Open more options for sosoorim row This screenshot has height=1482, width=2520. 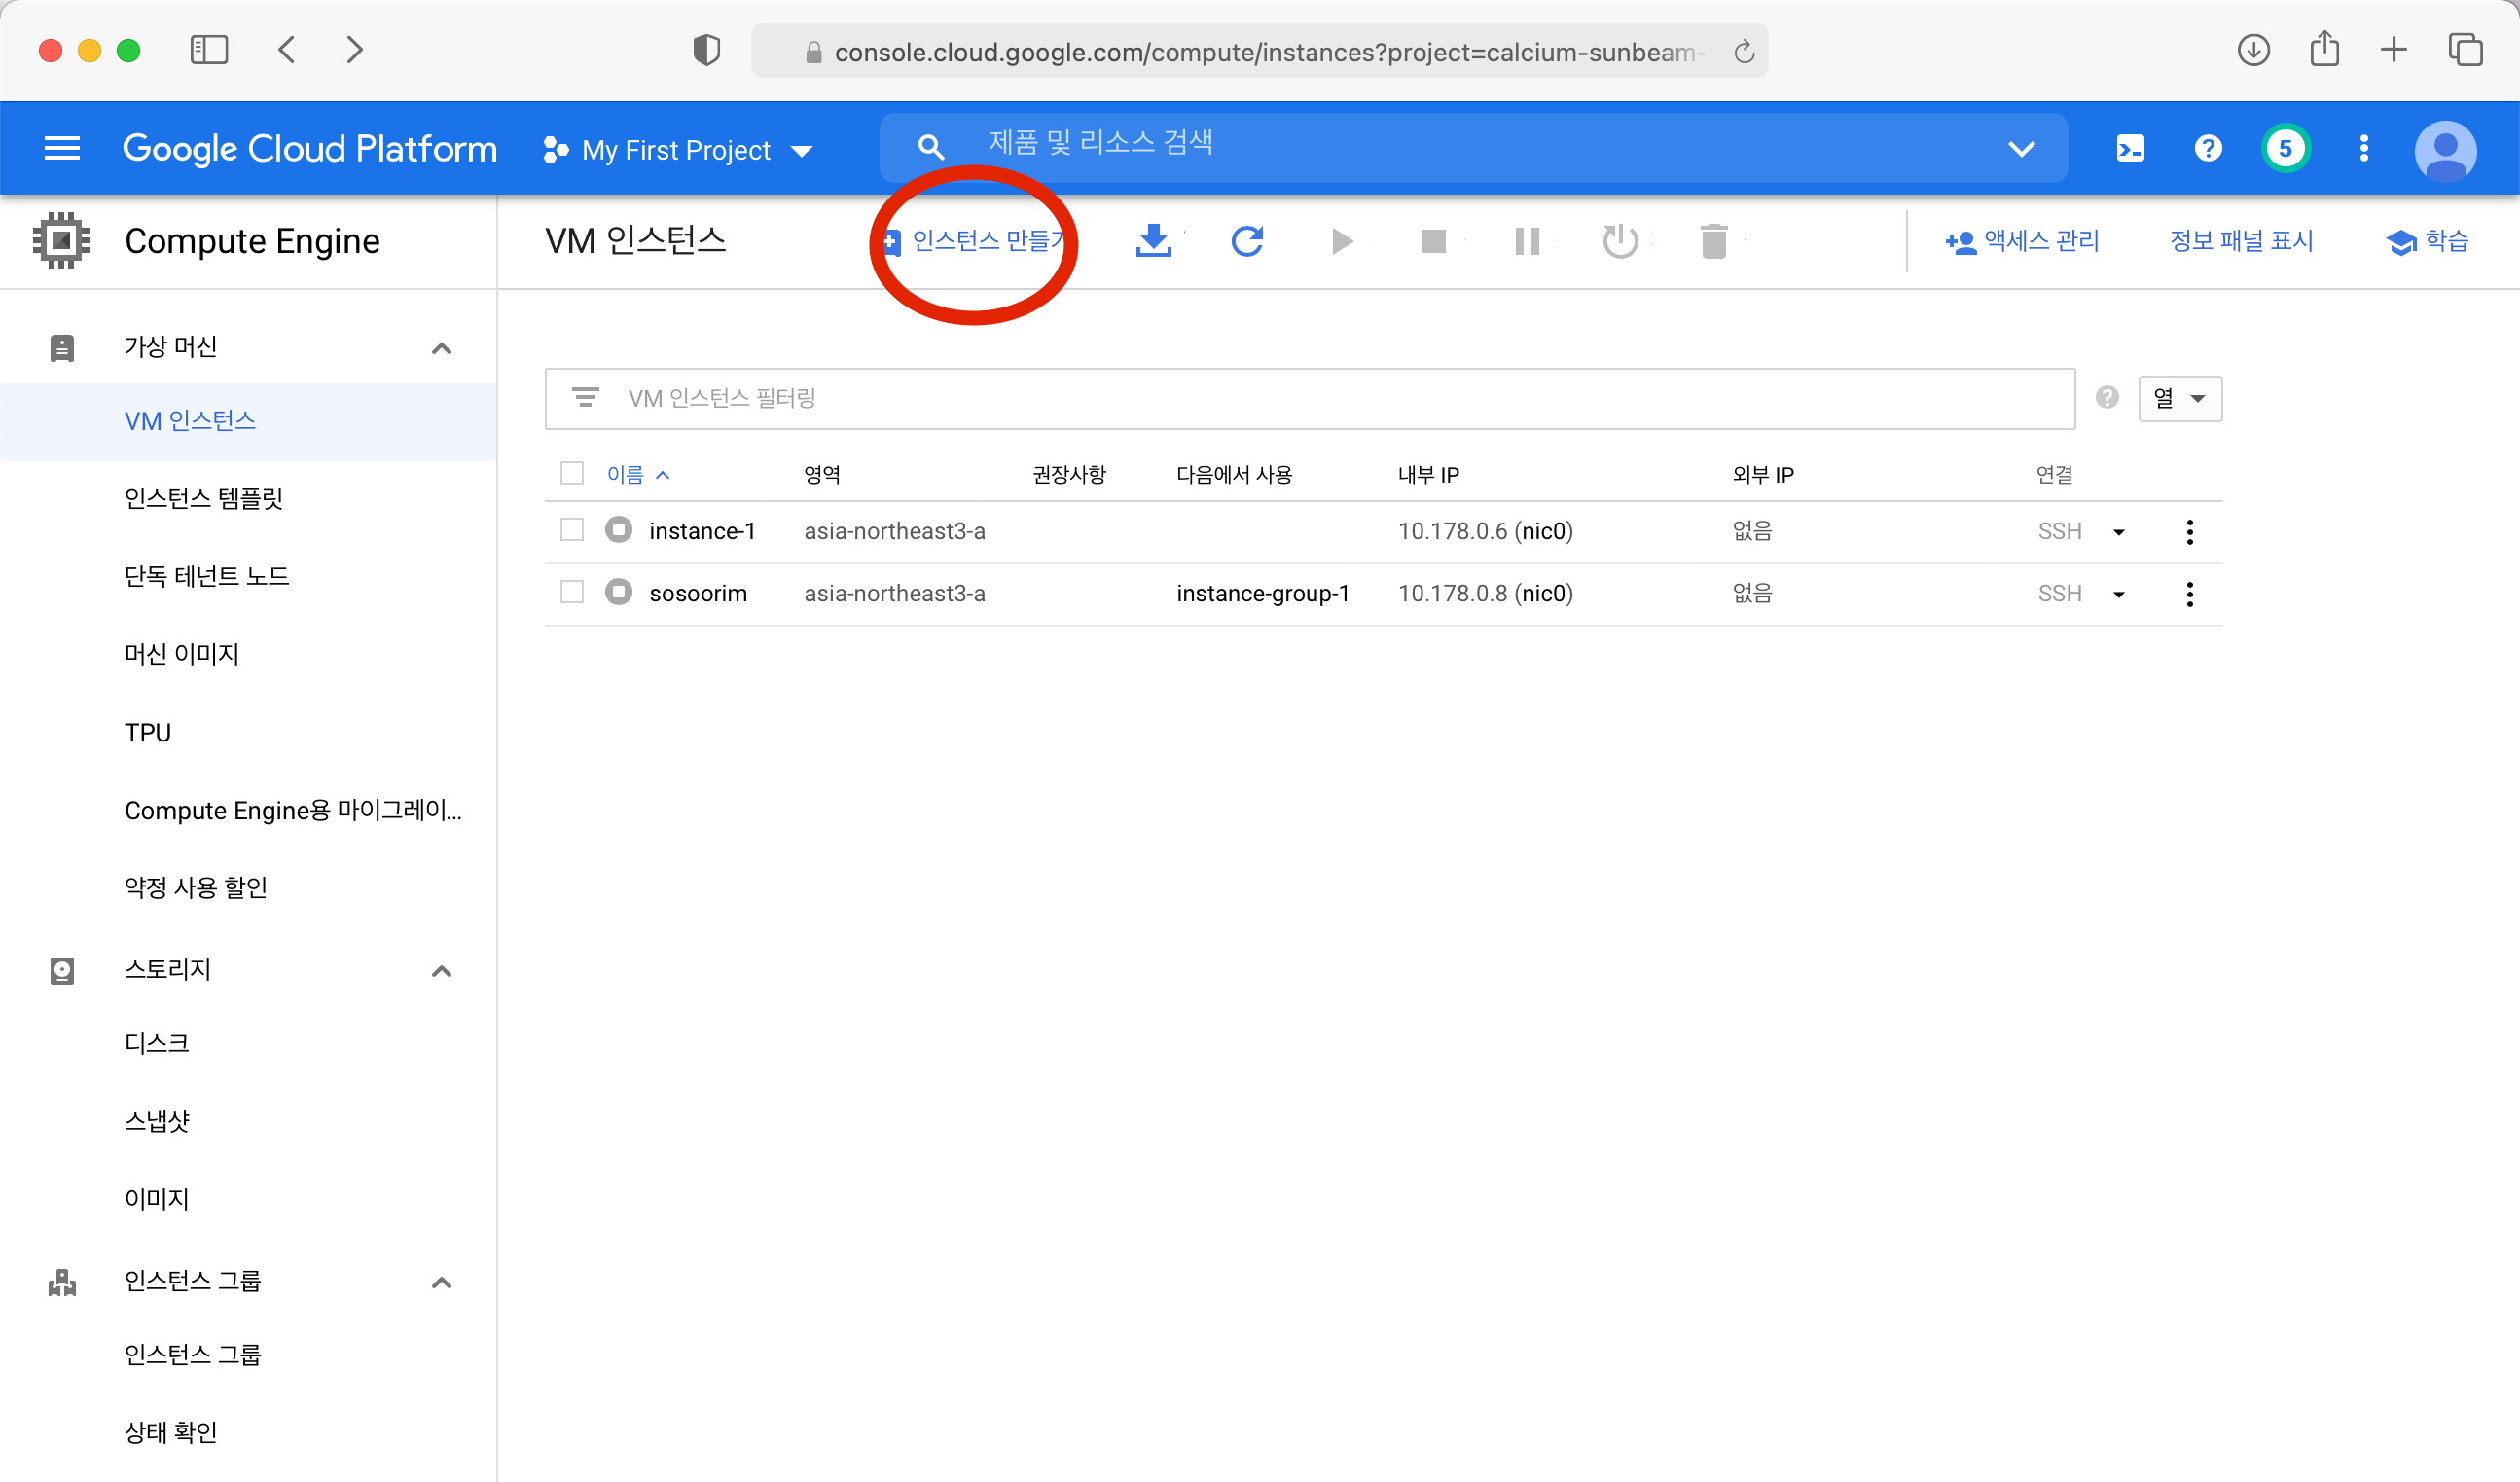point(2188,594)
